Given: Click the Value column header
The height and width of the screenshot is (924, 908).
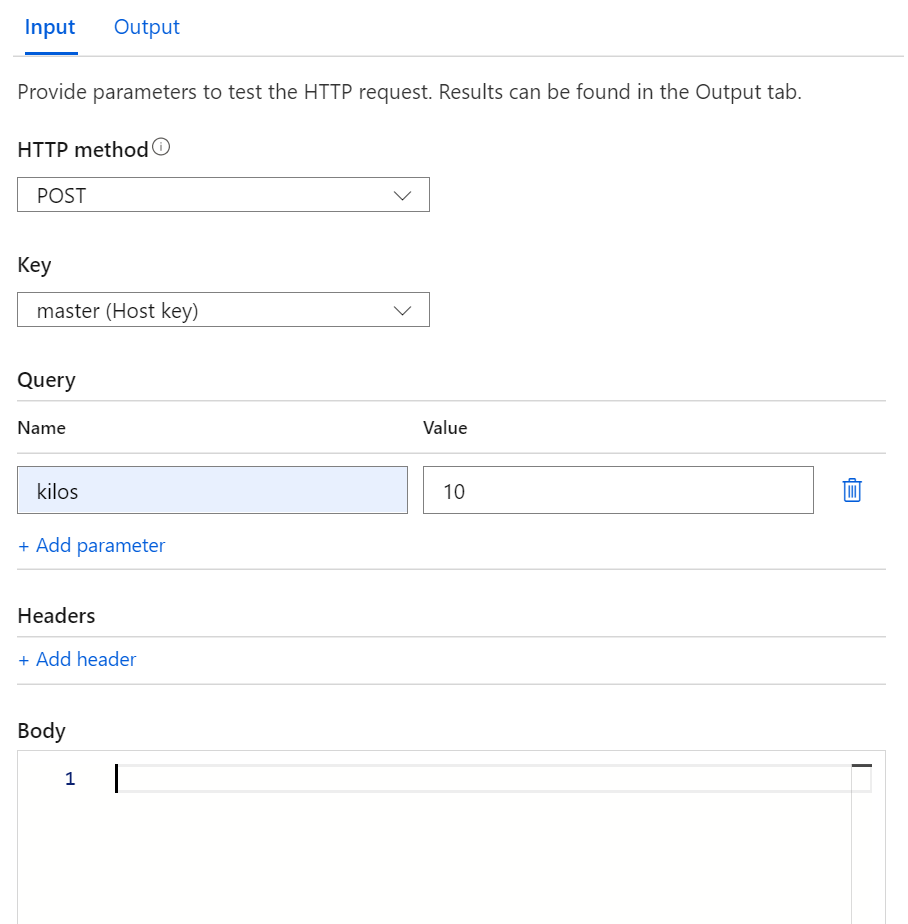Looking at the screenshot, I should point(445,427).
